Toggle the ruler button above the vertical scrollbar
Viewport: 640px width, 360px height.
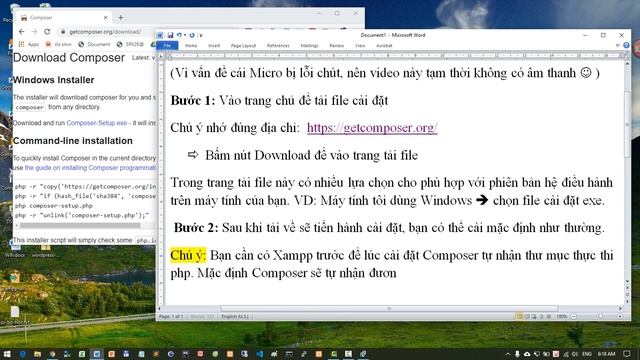coord(627,57)
